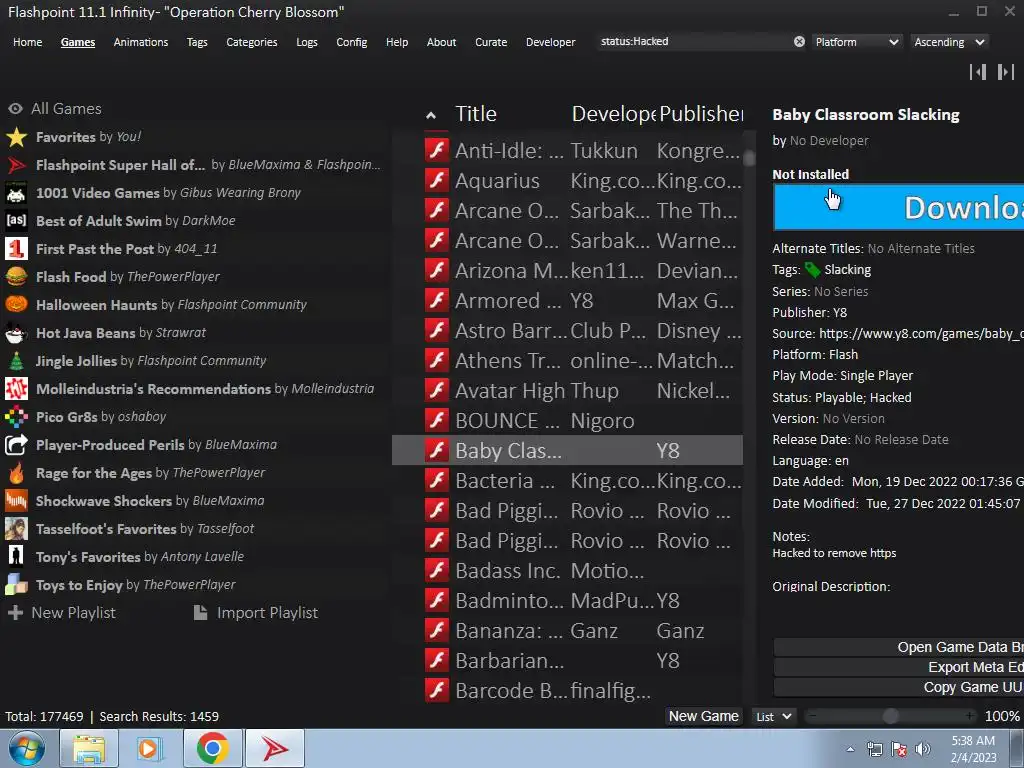Click the Slacking green tag icon
The image size is (1024, 768).
pyautogui.click(x=812, y=270)
